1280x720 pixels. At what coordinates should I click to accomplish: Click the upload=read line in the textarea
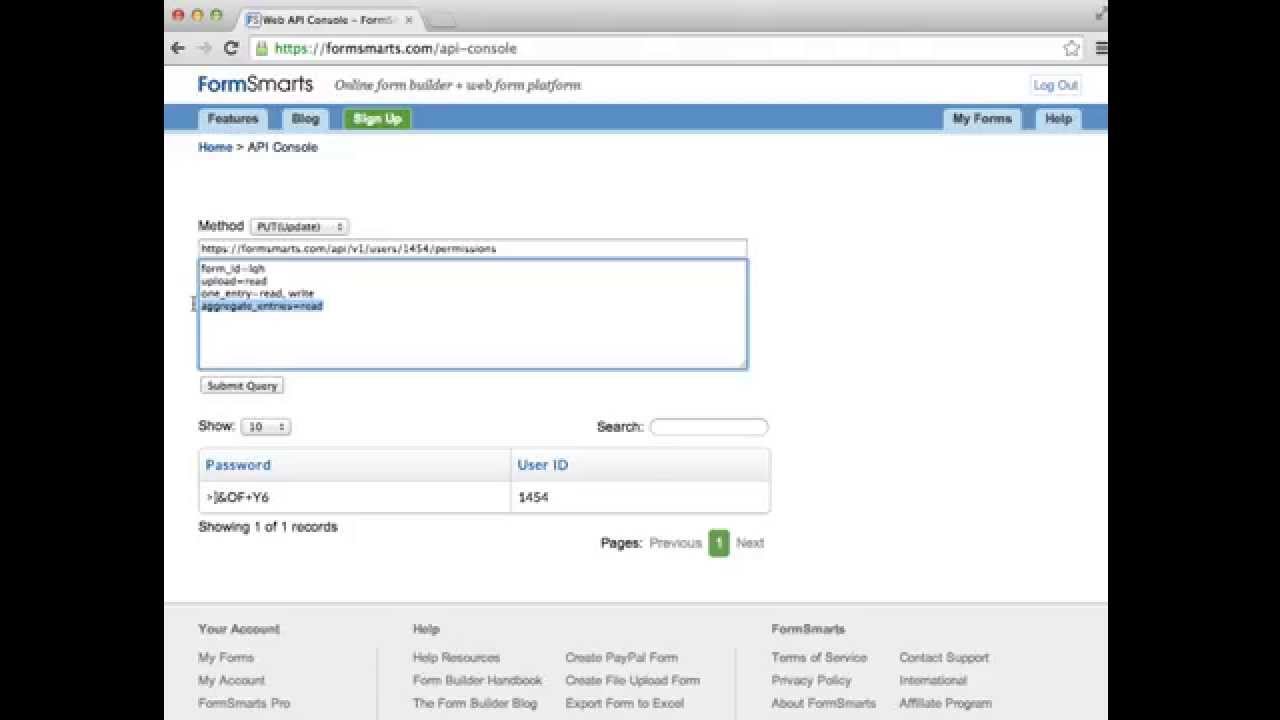pos(234,281)
